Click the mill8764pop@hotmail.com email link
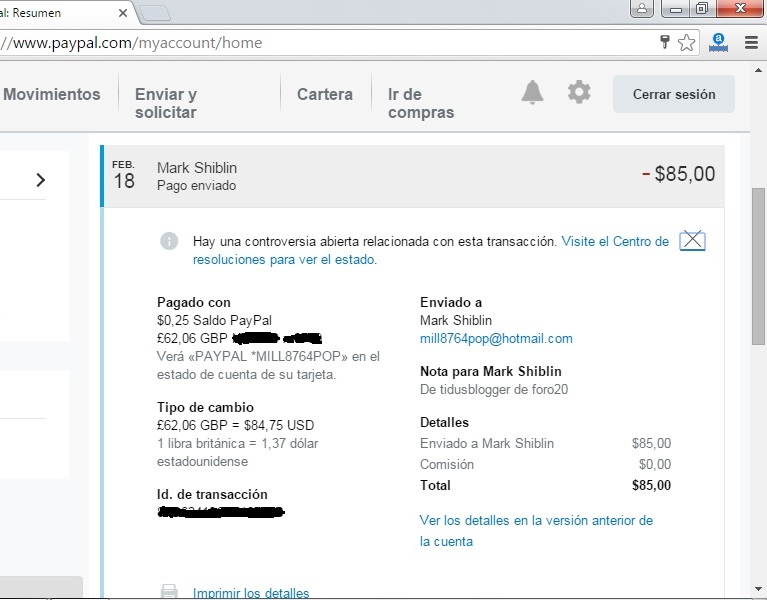This screenshot has width=767, height=600. [x=496, y=339]
